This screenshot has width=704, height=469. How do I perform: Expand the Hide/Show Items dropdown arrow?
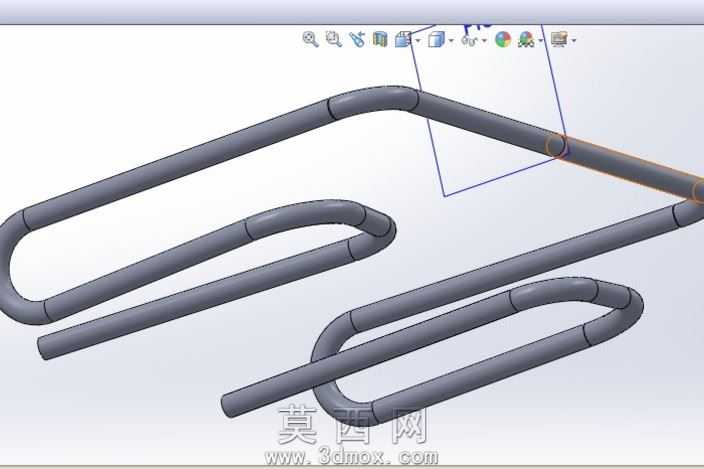point(484,41)
